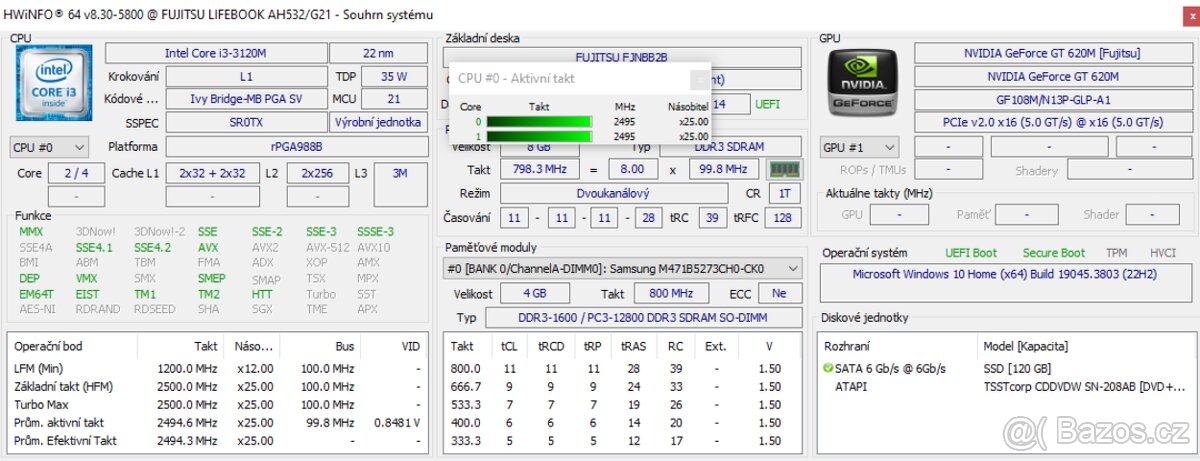Click the SSPEC SR0TX field
The height and width of the screenshot is (461, 1200).
[245, 122]
